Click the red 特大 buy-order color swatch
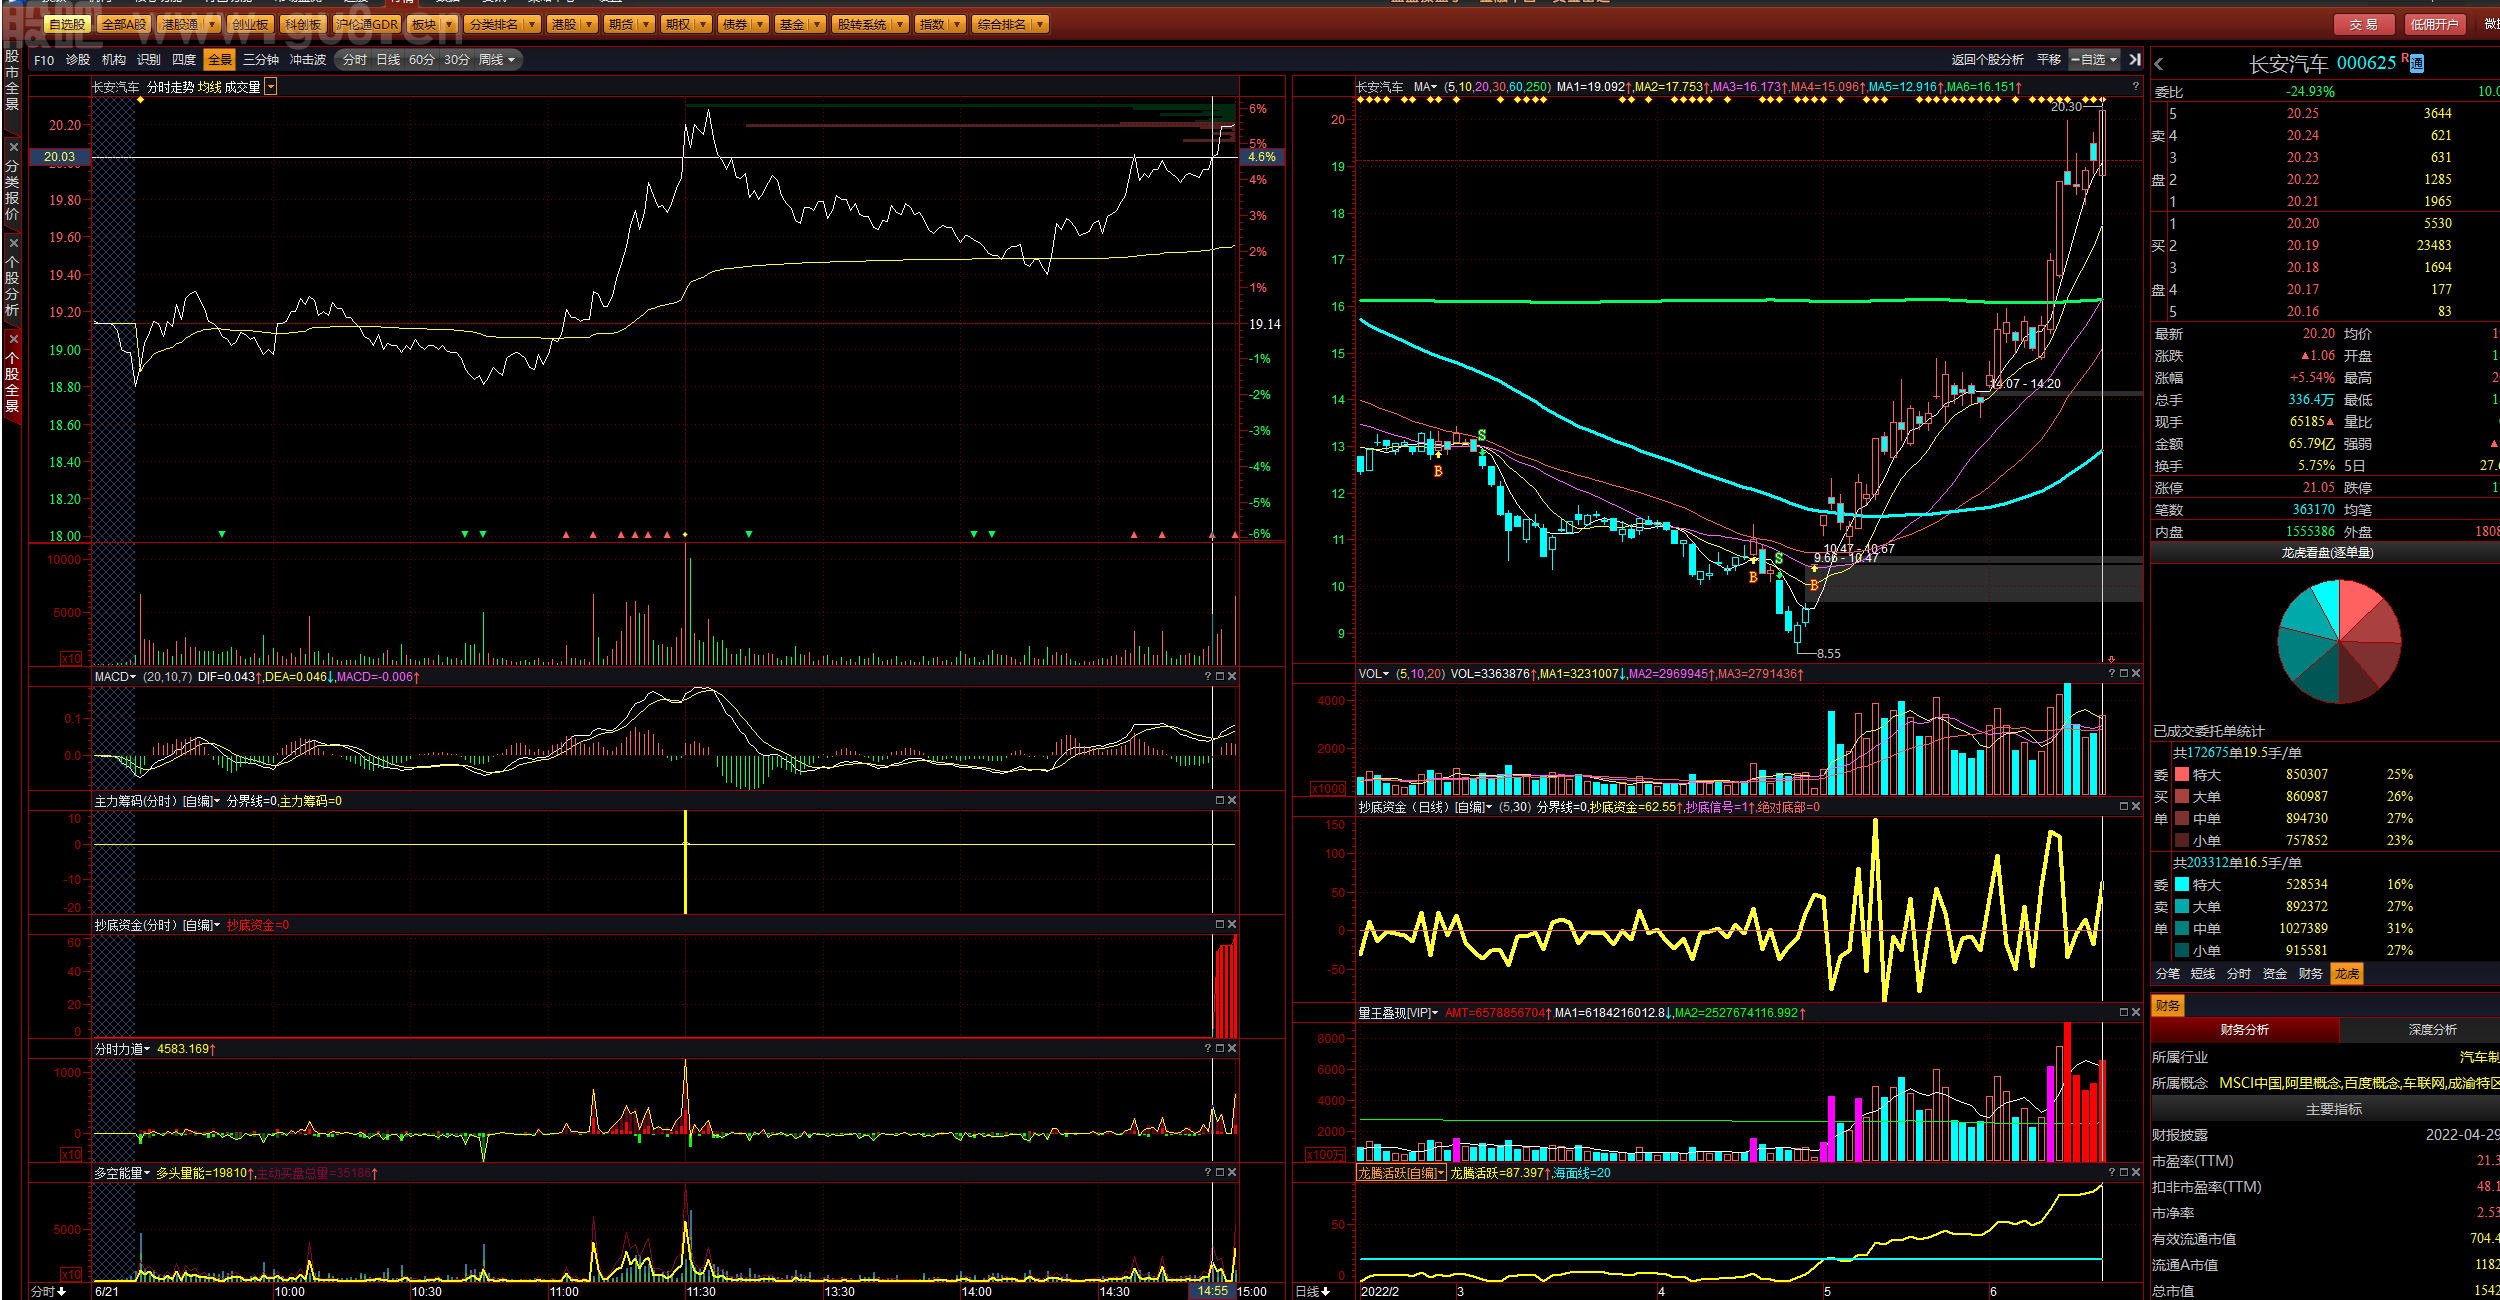The width and height of the screenshot is (2500, 1300). tap(2182, 775)
